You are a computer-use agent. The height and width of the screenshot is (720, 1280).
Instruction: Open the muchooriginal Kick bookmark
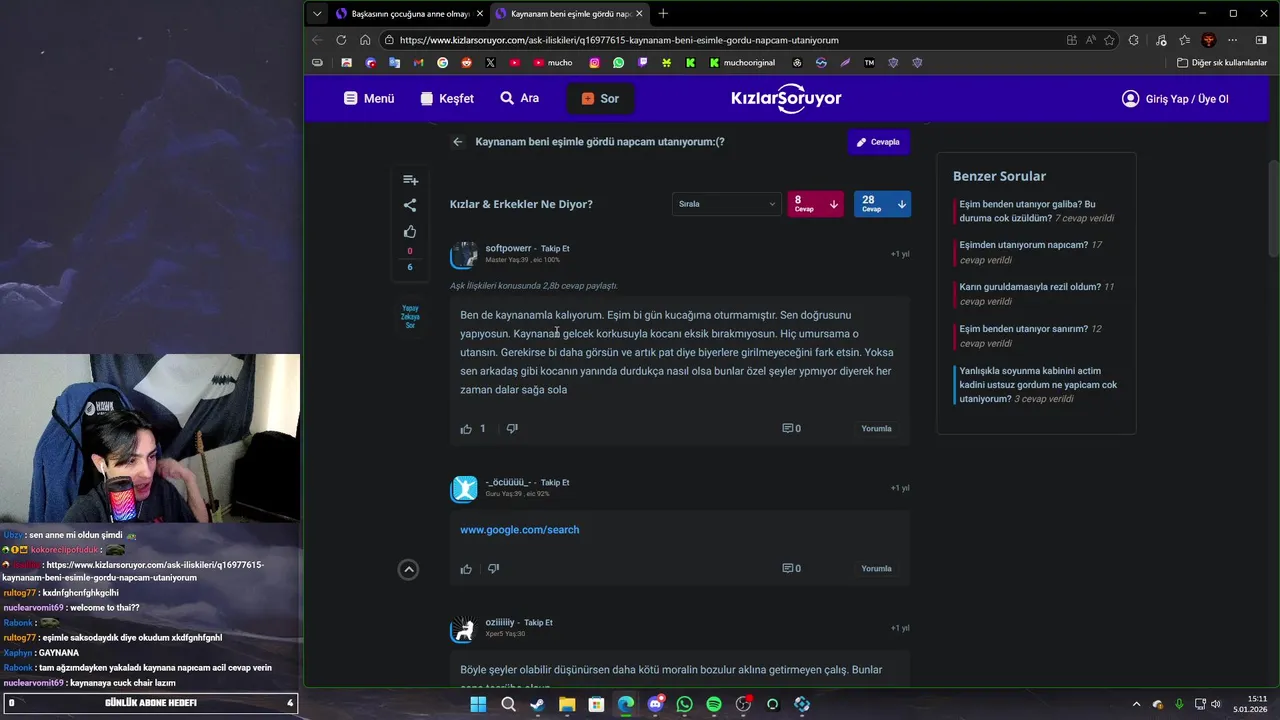(742, 62)
